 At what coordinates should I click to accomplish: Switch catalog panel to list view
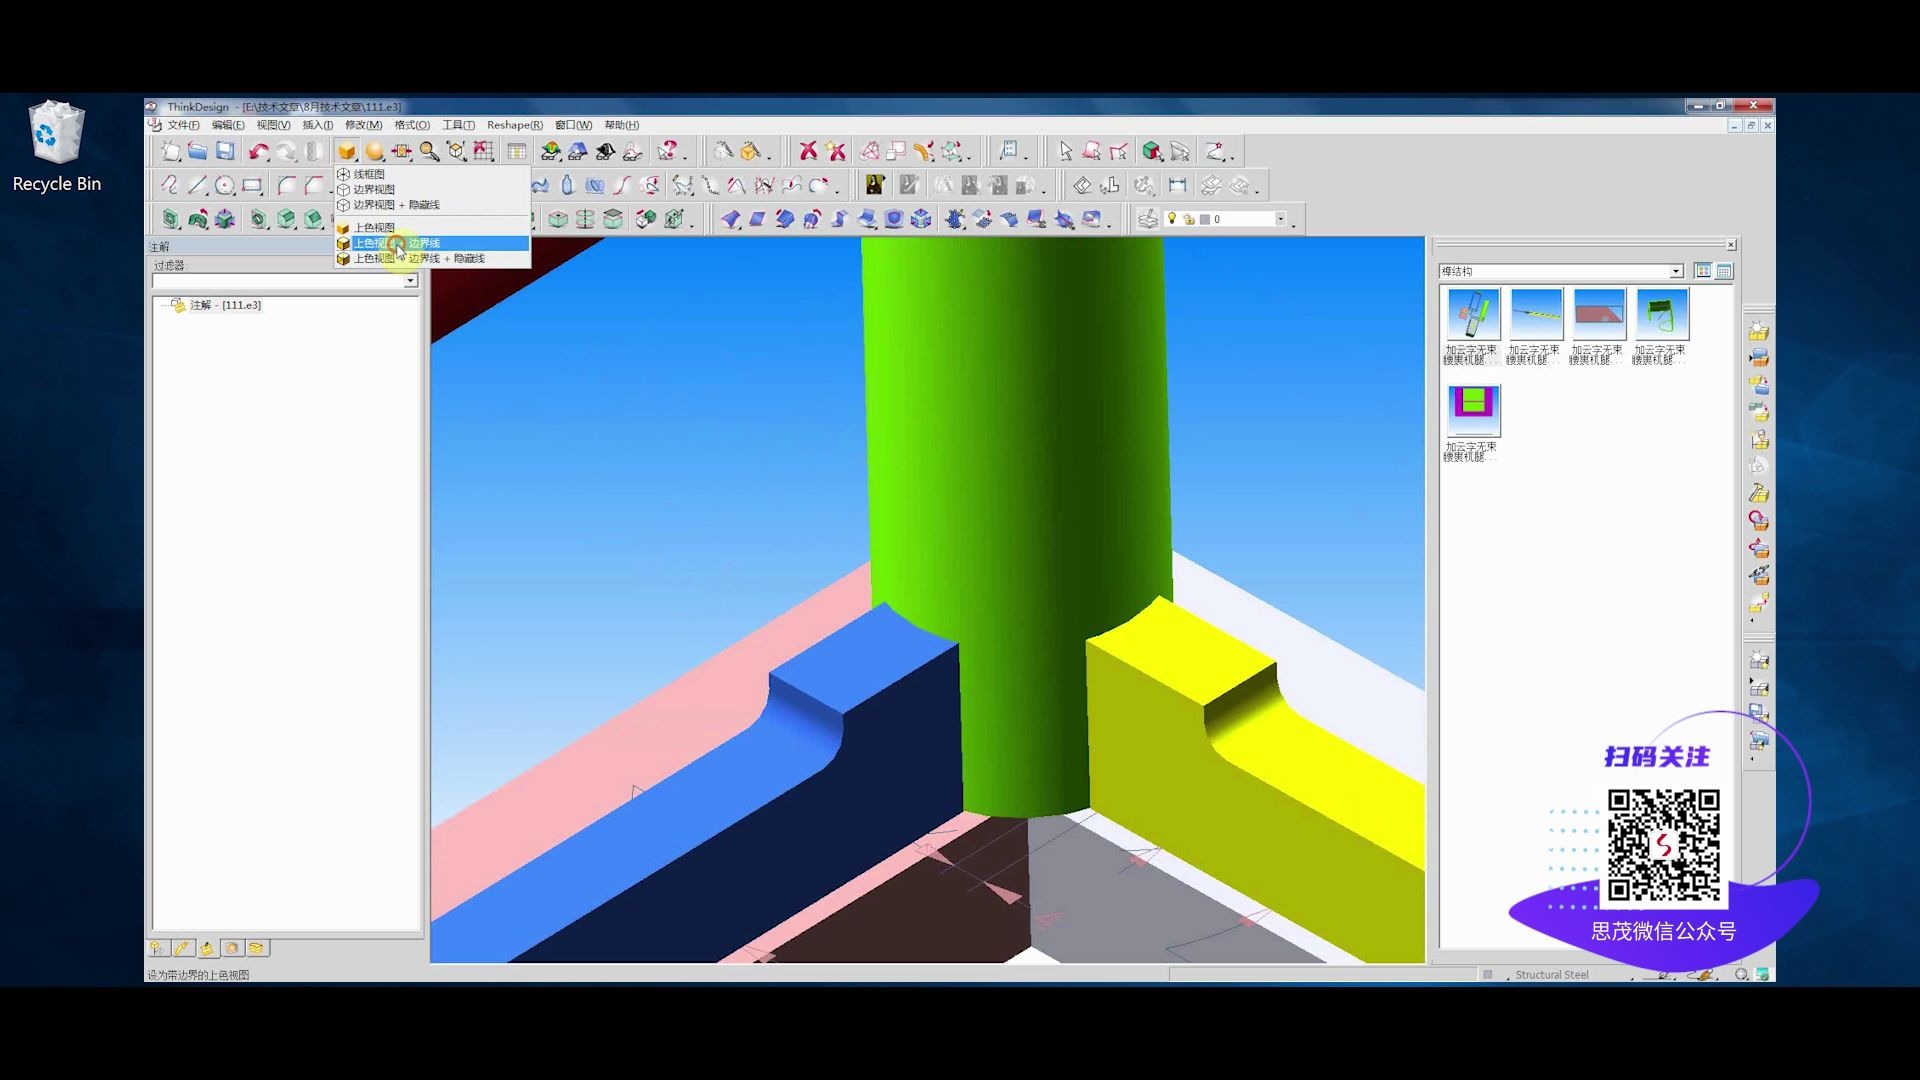click(x=1724, y=271)
